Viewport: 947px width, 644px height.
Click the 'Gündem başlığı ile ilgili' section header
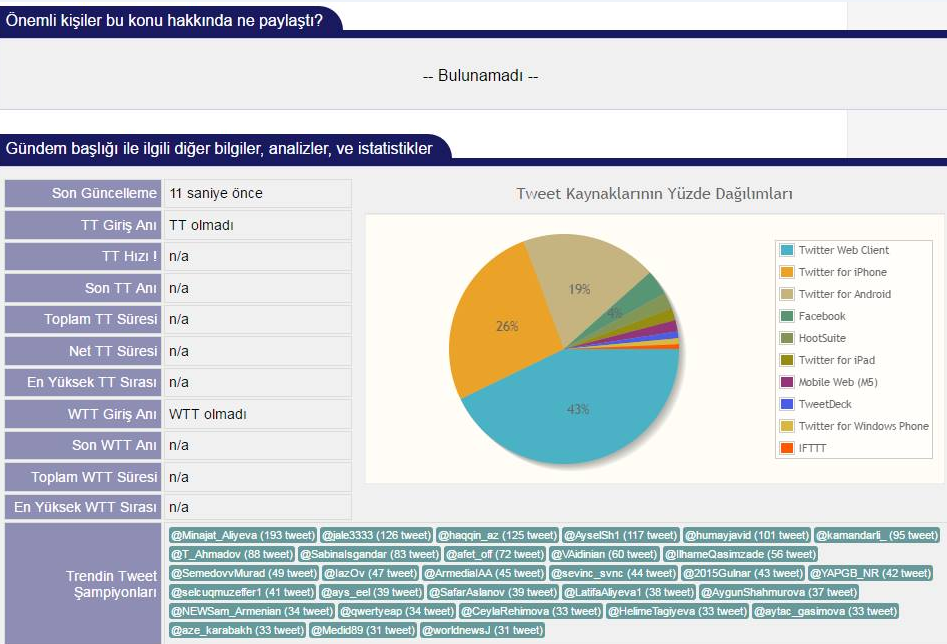tap(219, 149)
